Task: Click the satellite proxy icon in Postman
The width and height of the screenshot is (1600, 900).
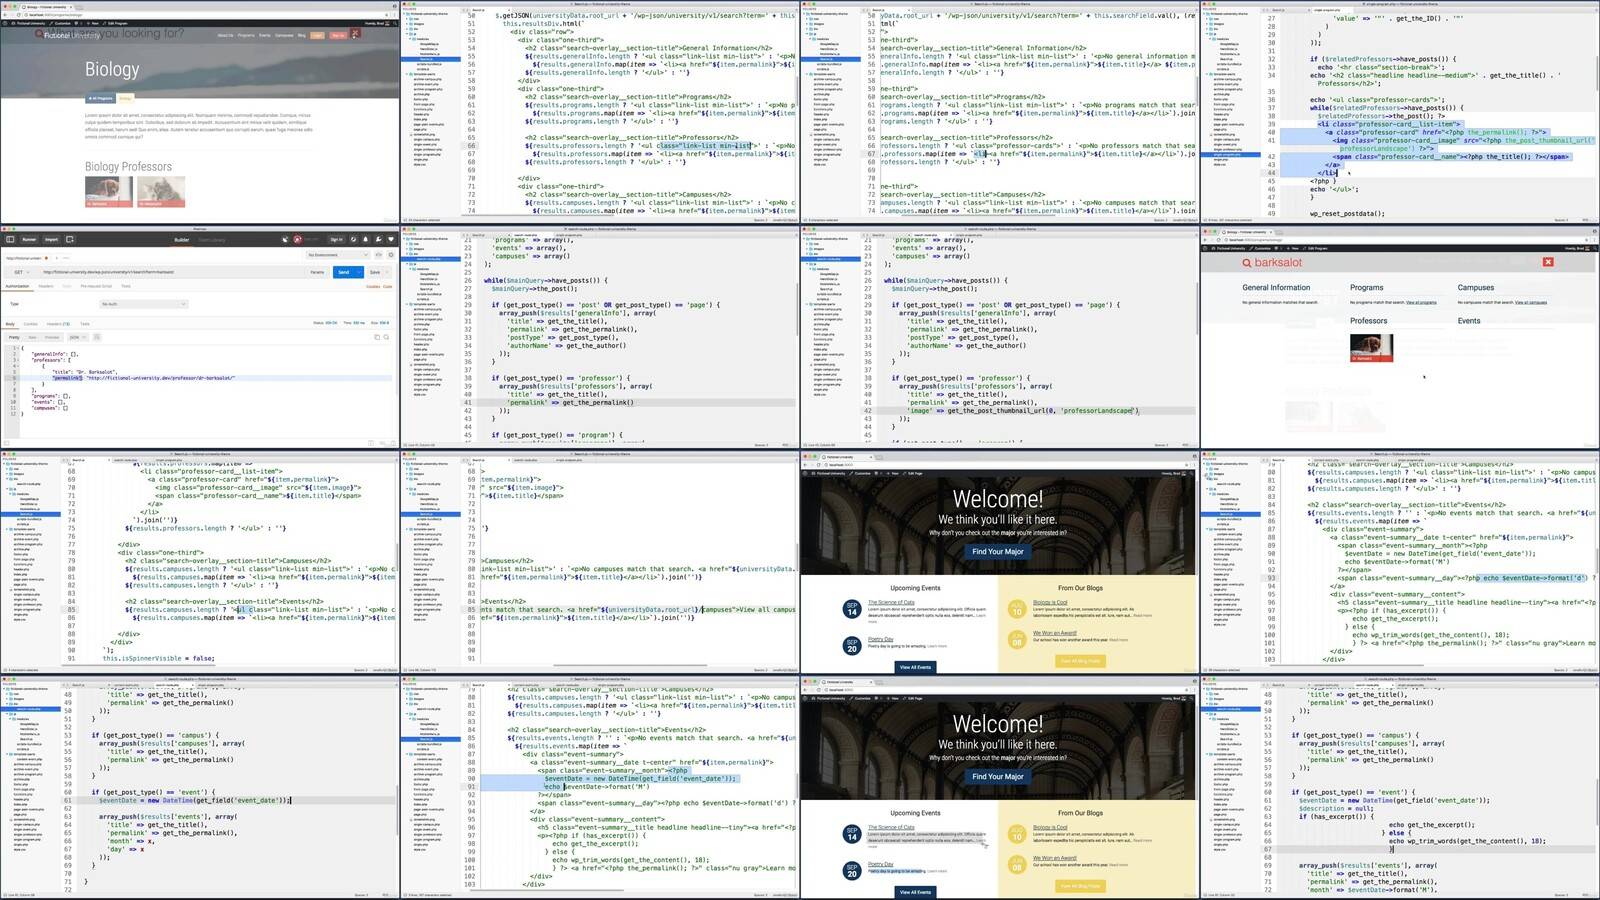Action: point(286,239)
